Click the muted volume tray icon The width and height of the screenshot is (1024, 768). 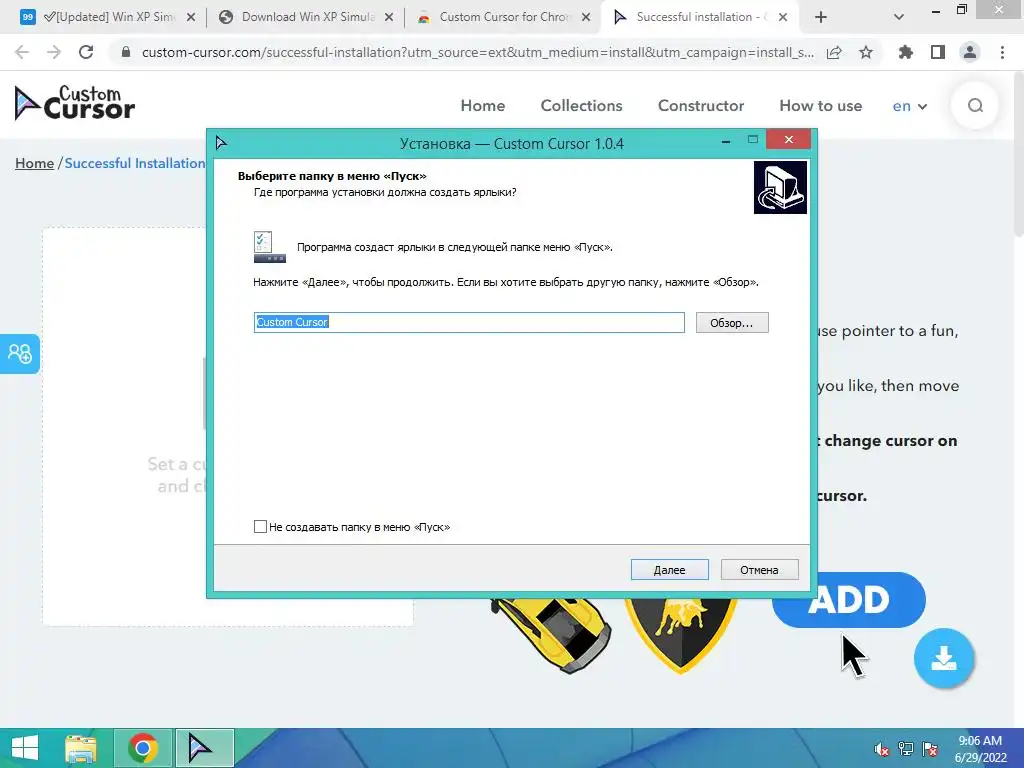pyautogui.click(x=882, y=749)
